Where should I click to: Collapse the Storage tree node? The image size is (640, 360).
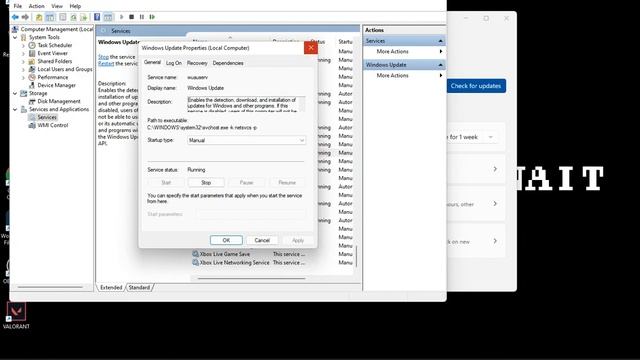[16, 93]
